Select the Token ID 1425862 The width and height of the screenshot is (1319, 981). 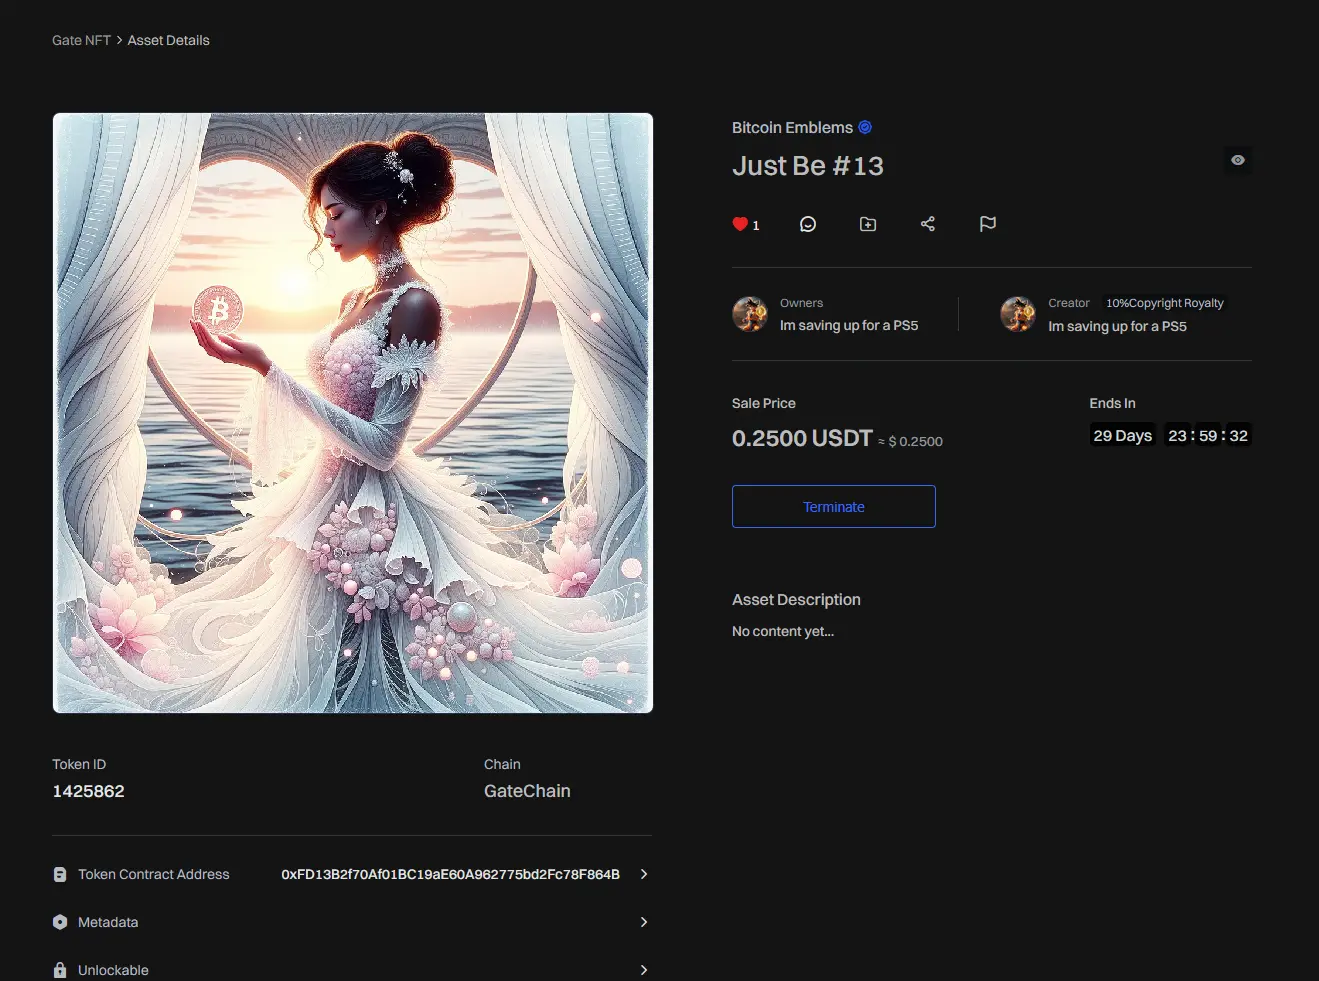[88, 791]
